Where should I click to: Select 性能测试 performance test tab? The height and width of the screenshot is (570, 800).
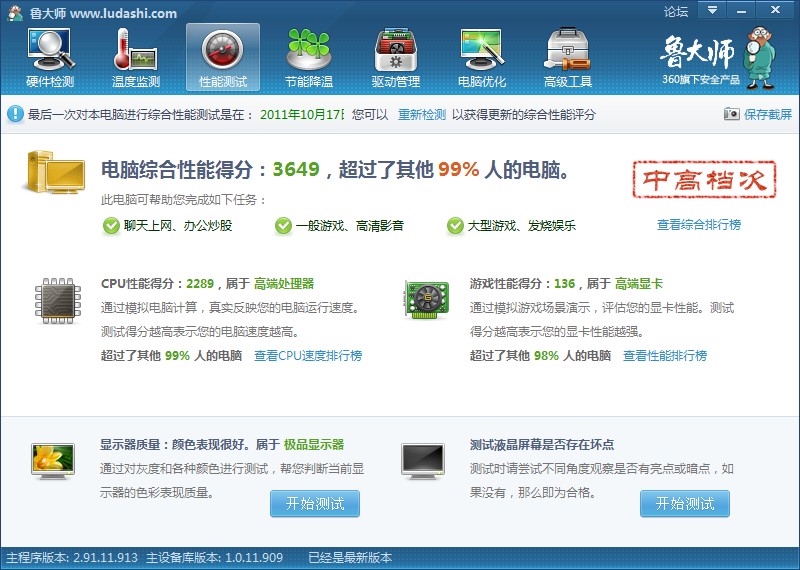point(223,58)
